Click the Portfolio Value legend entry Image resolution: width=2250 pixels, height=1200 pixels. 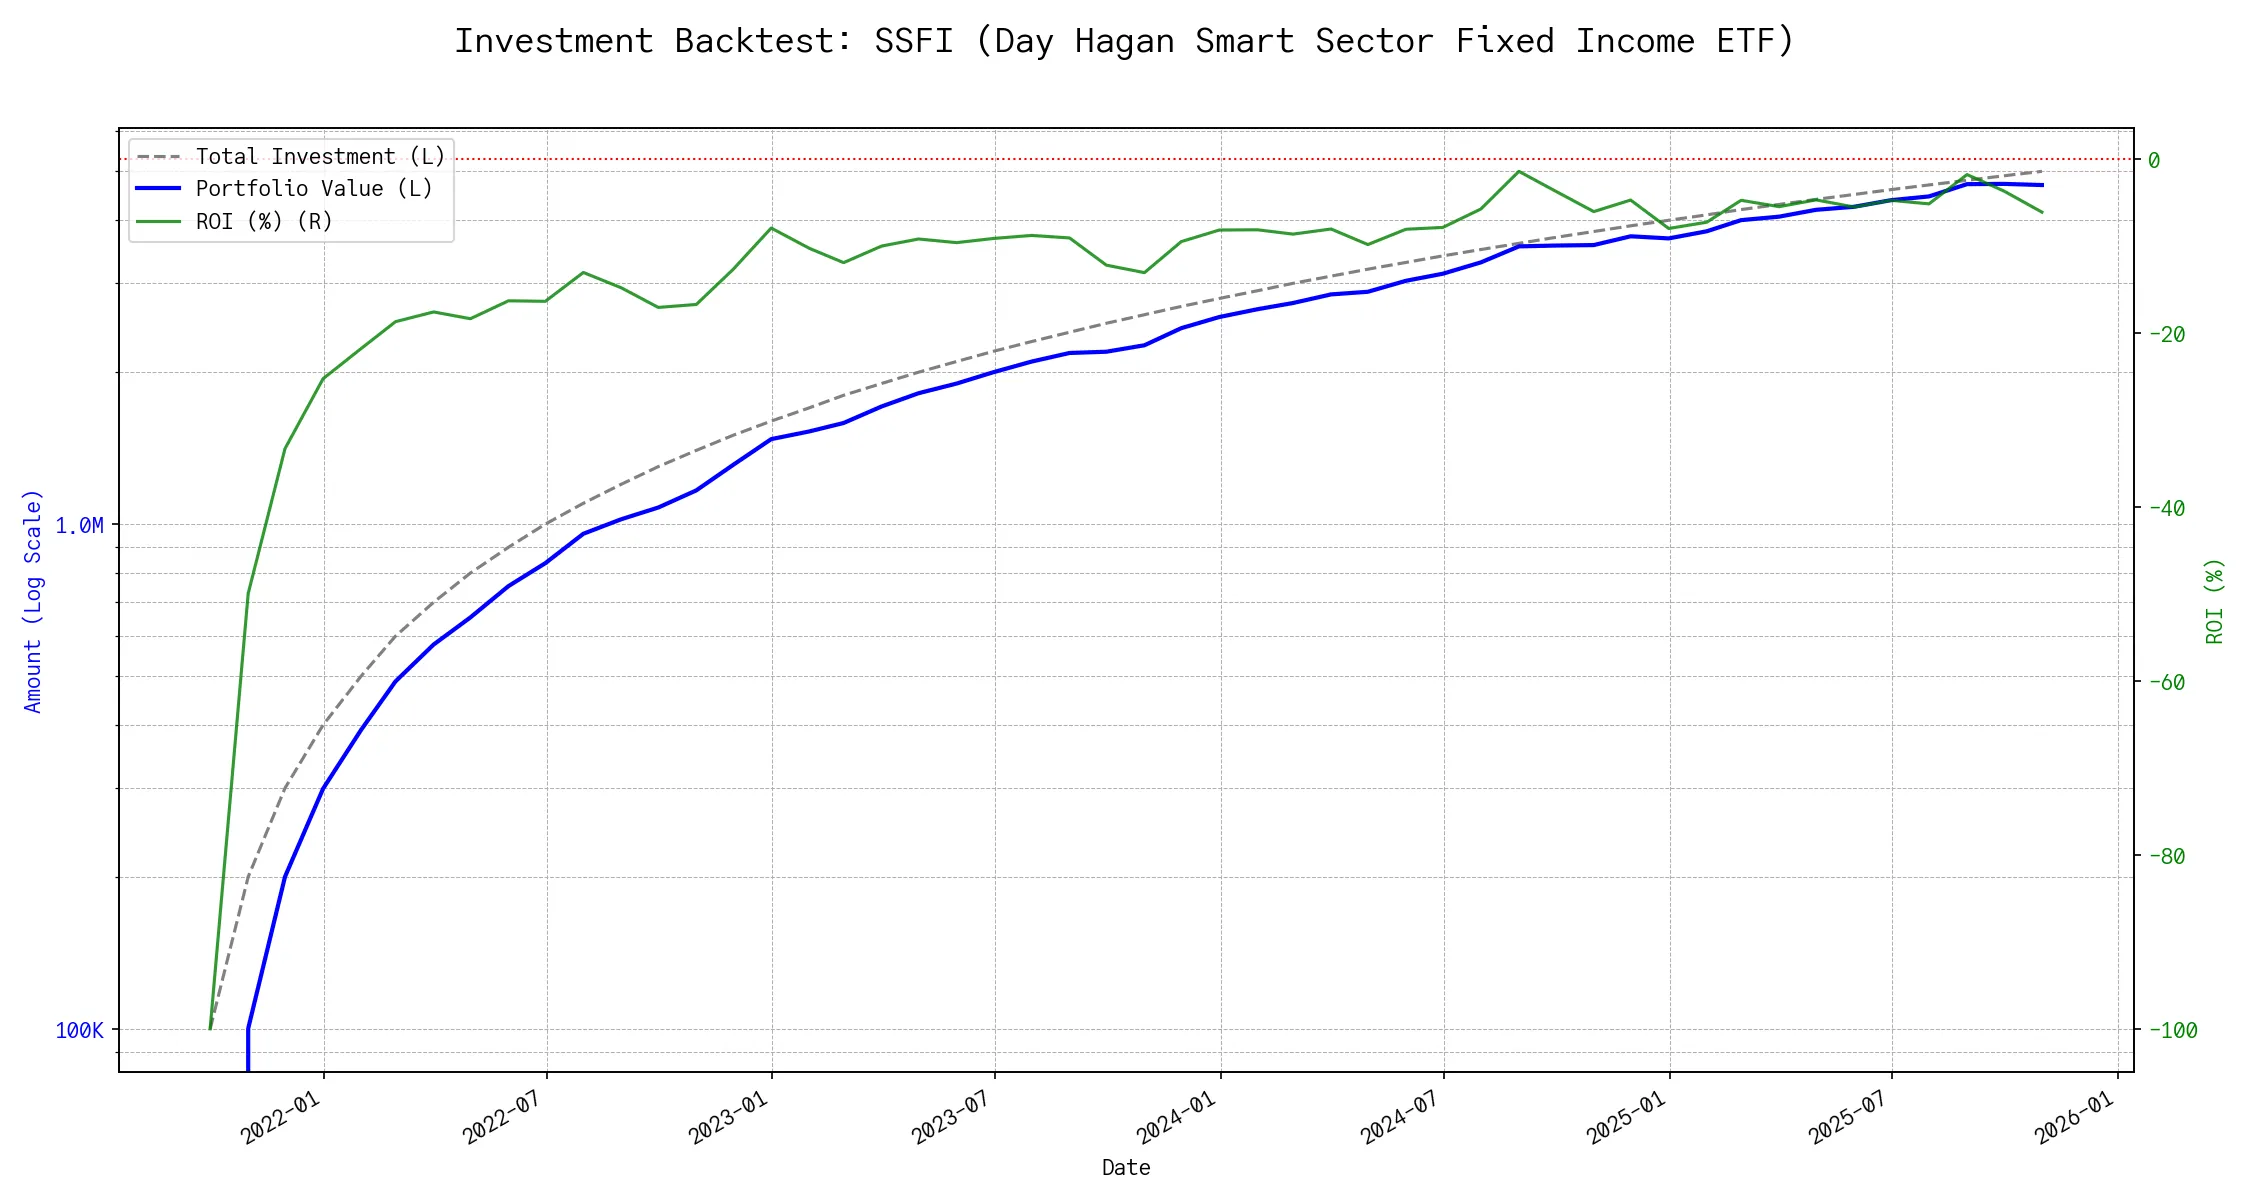click(314, 189)
